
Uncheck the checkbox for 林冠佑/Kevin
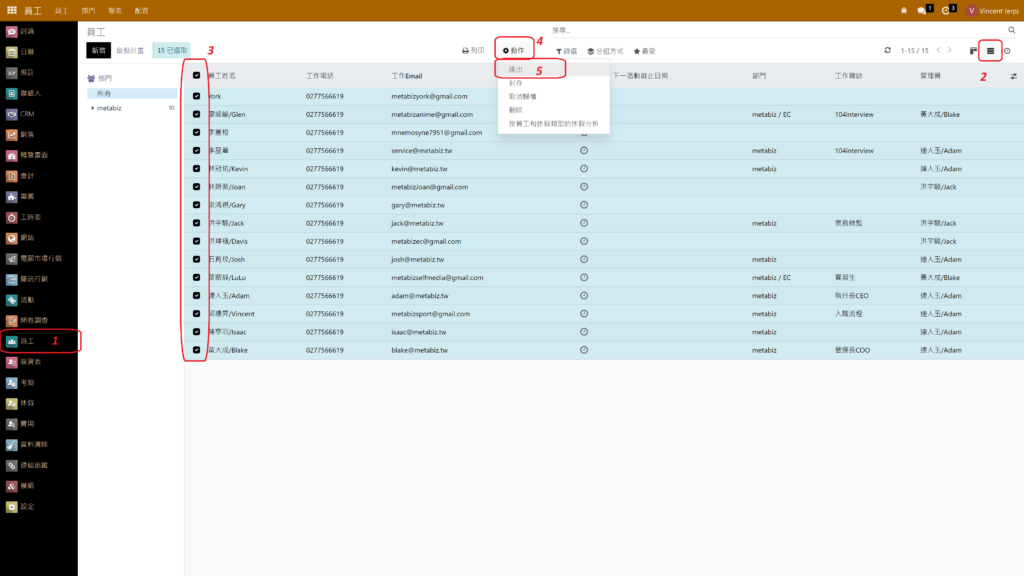(196, 169)
